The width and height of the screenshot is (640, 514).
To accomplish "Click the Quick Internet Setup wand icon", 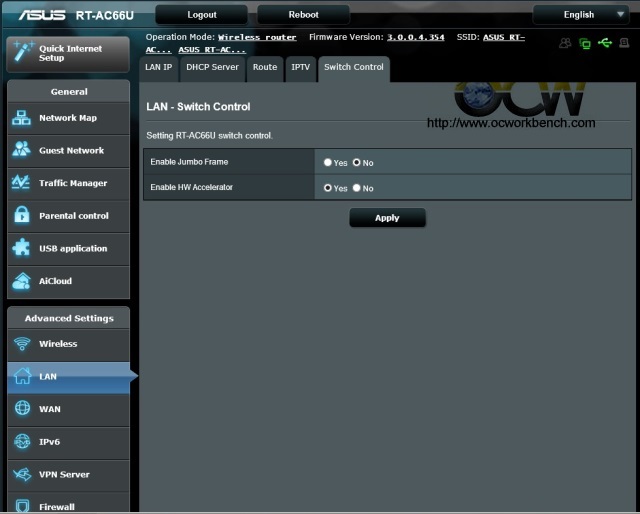I will [23, 52].
